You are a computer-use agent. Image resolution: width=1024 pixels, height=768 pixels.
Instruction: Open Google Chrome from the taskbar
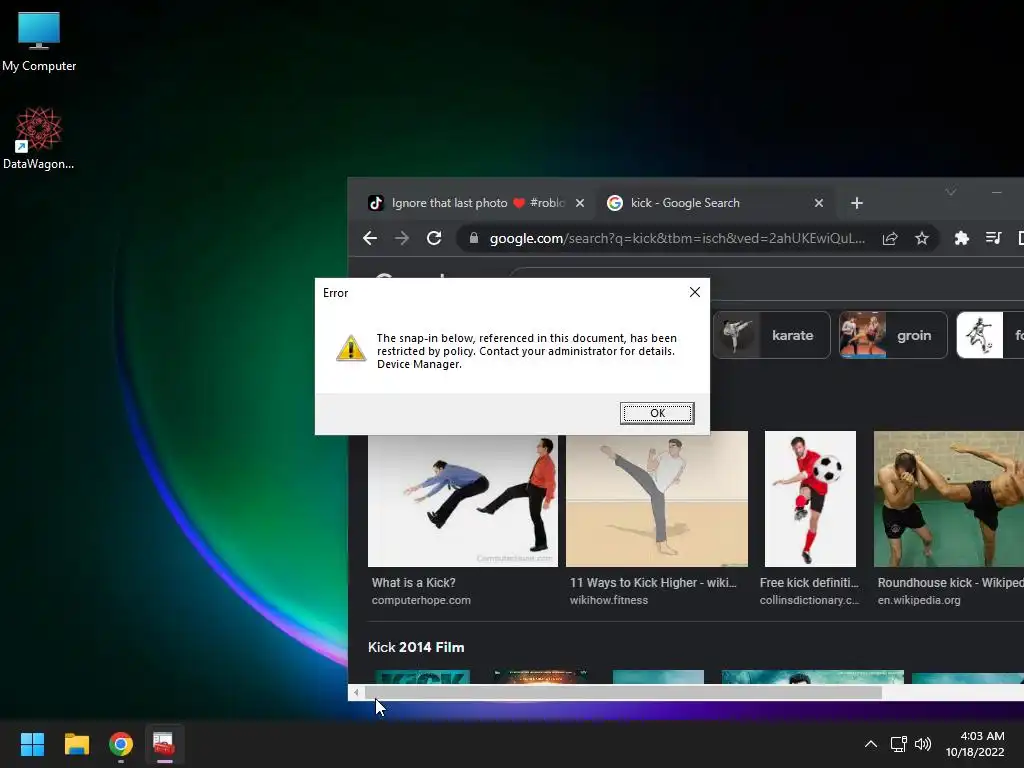point(121,744)
